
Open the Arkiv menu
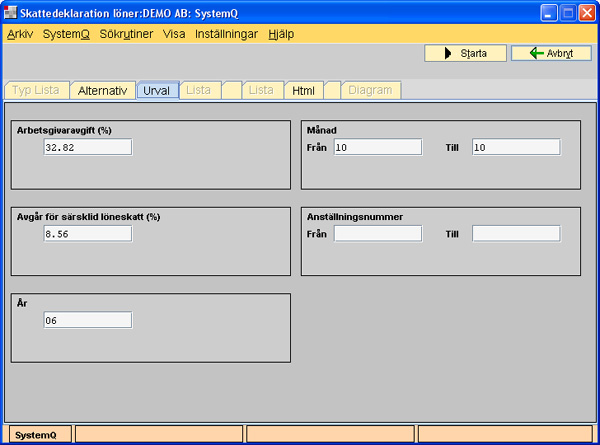point(20,33)
